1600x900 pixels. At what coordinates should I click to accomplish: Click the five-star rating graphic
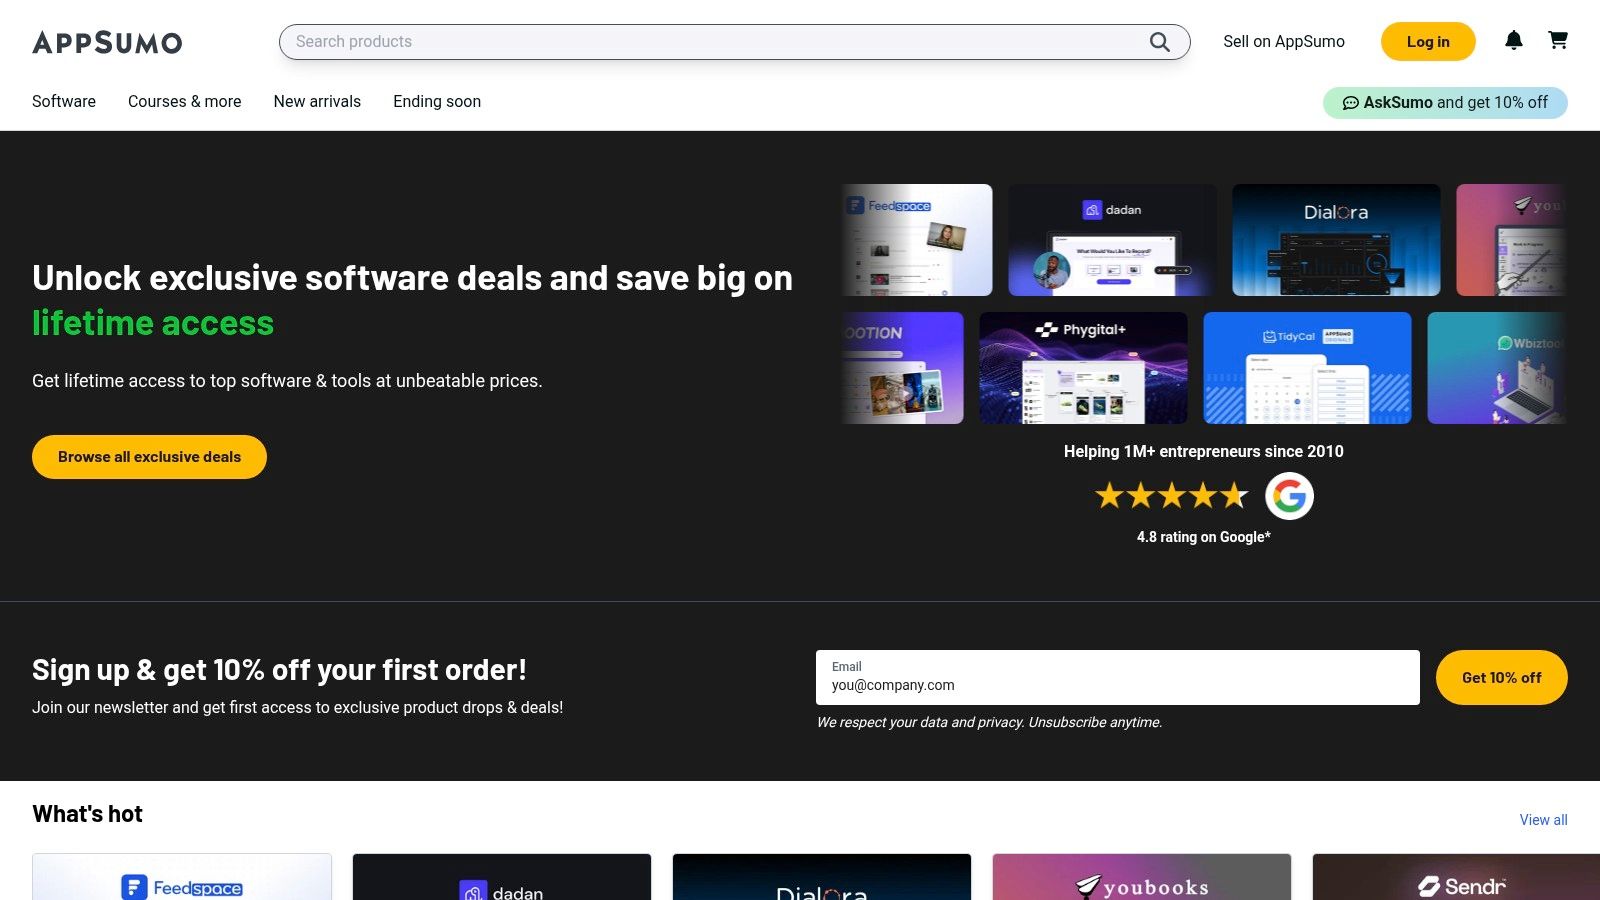[1172, 496]
